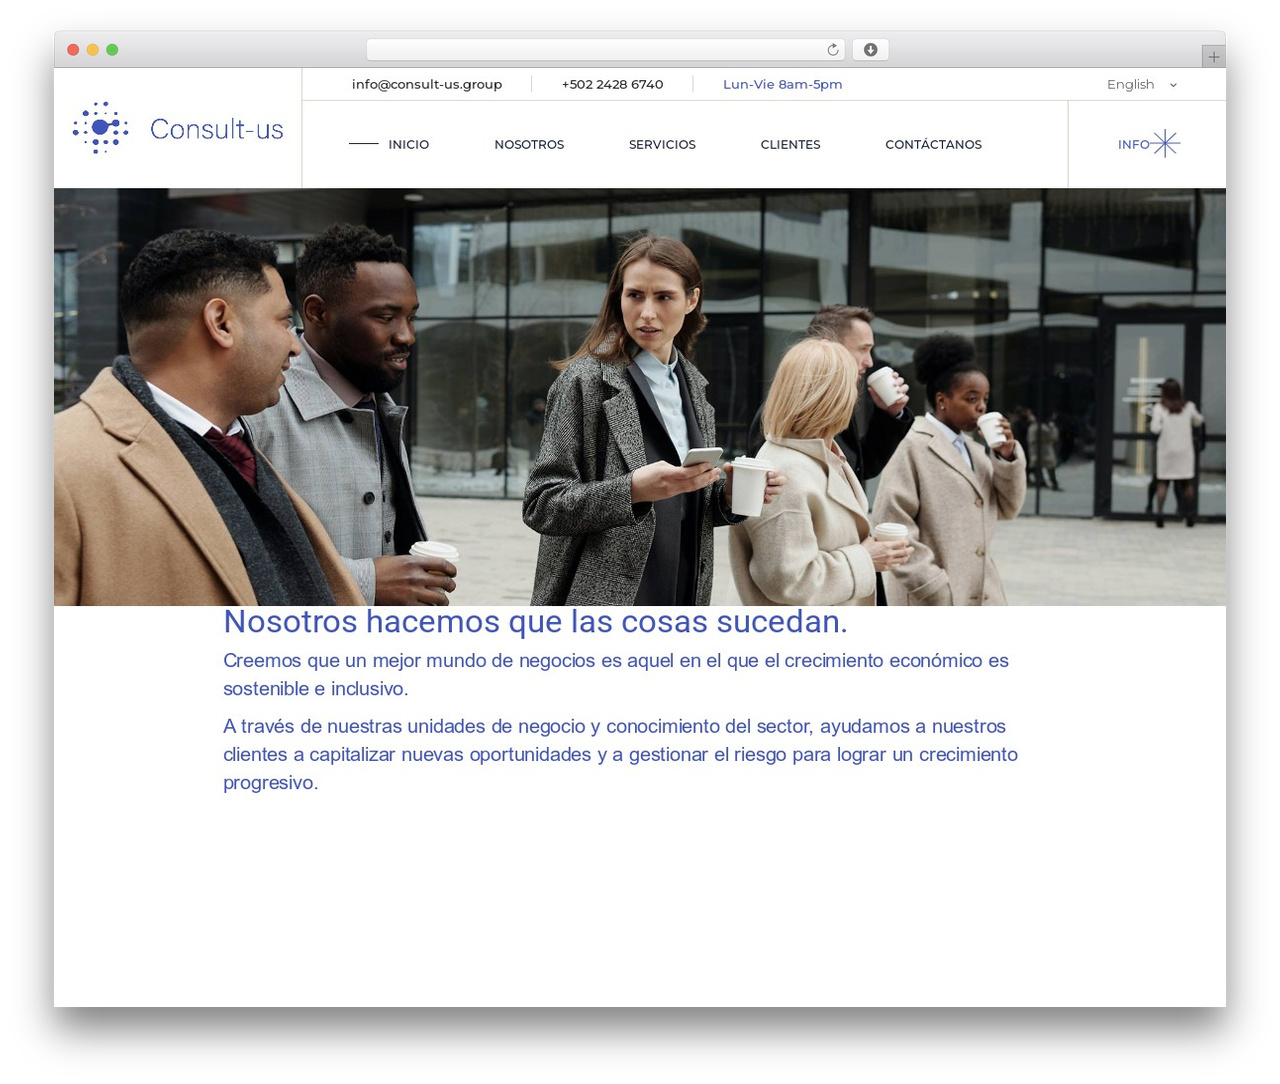Click the Consult-us brand name text
The width and height of the screenshot is (1280, 1084).
click(217, 129)
